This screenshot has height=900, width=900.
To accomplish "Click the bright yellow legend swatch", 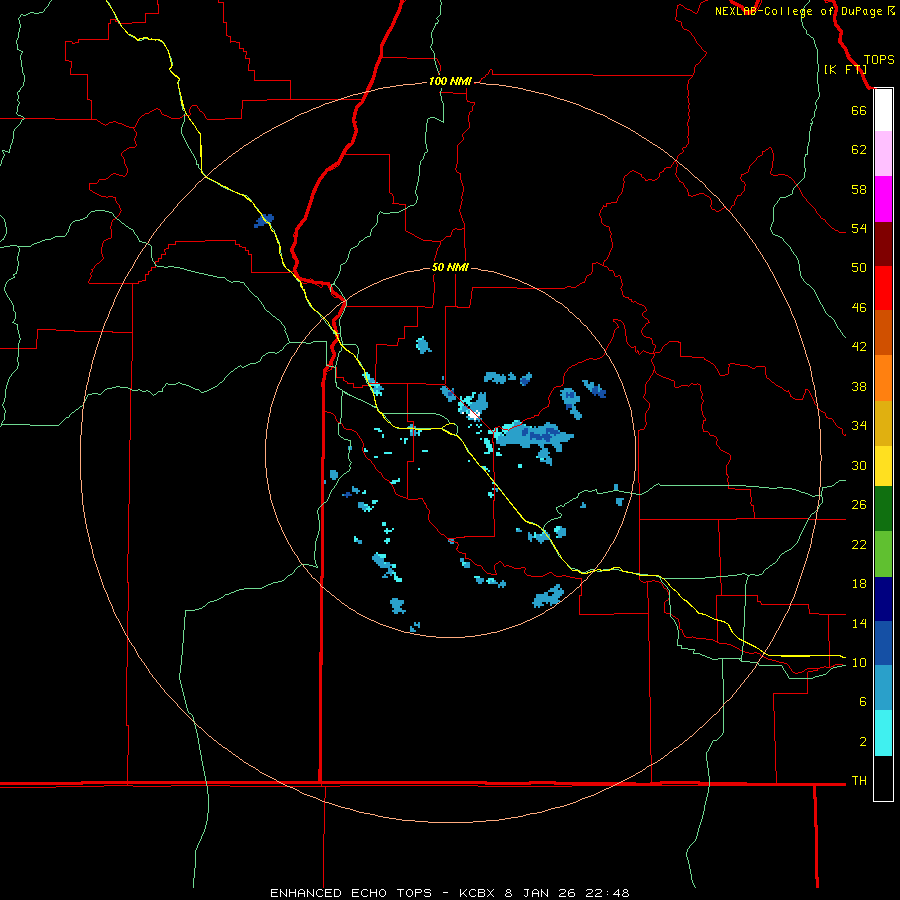I will click(883, 466).
